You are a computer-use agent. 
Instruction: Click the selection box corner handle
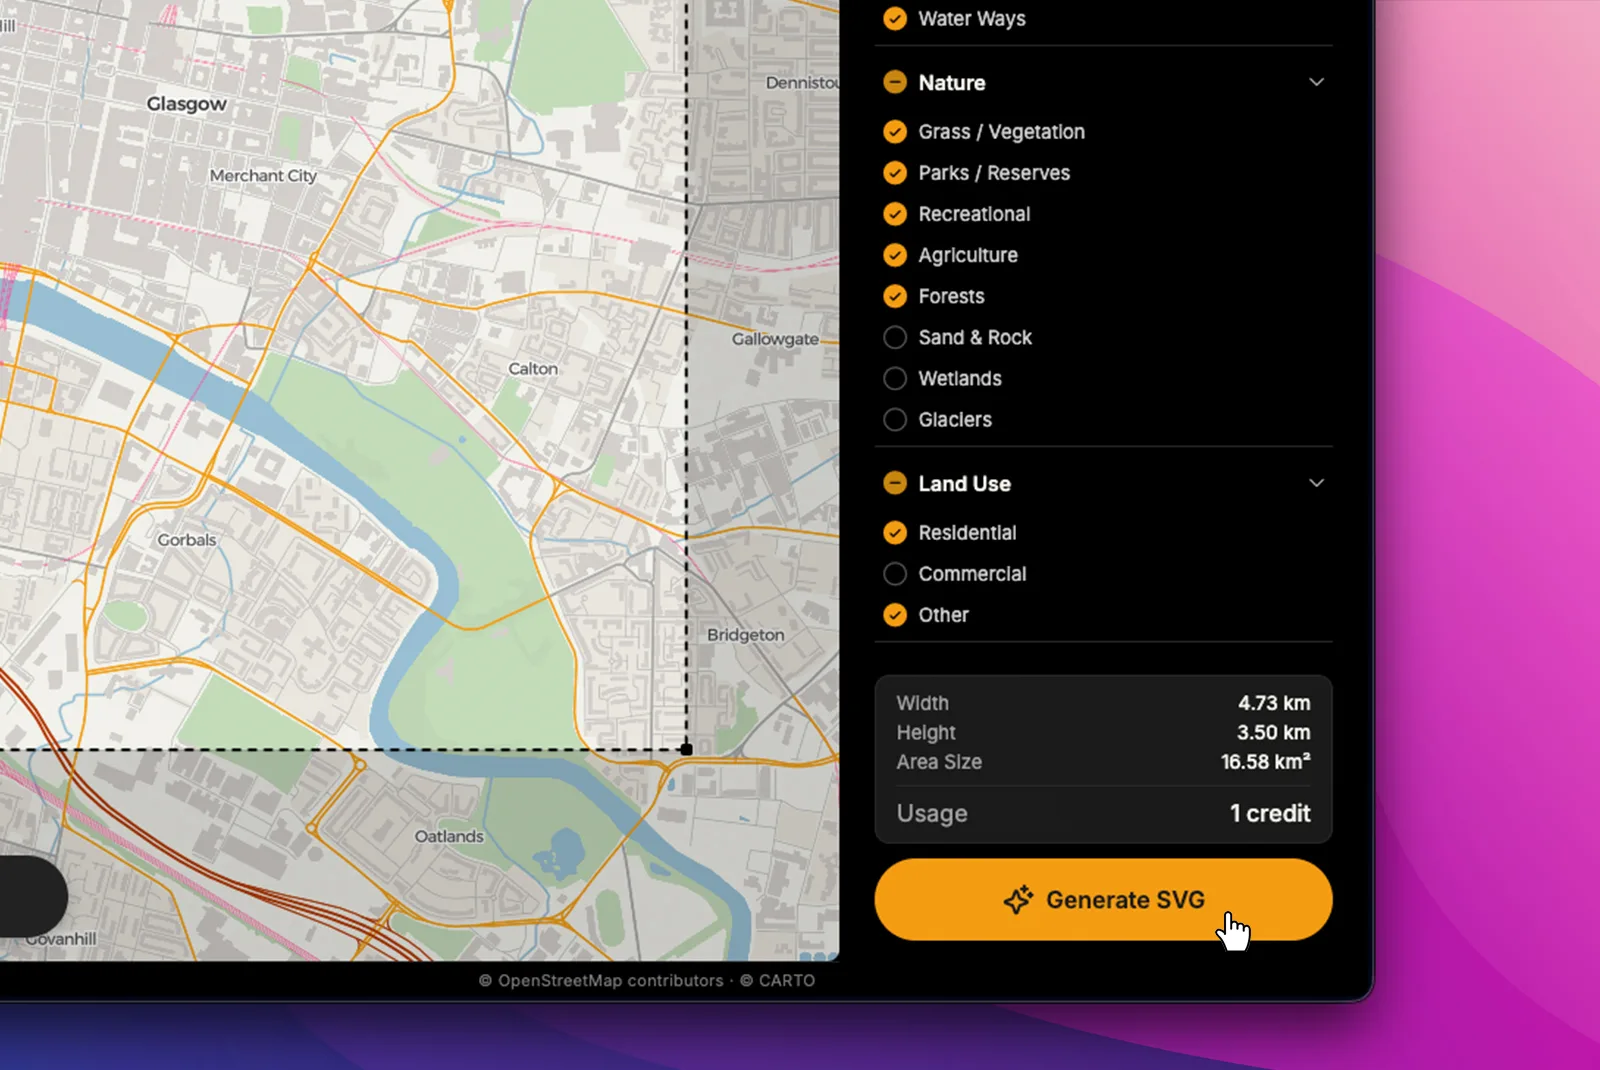tap(686, 749)
